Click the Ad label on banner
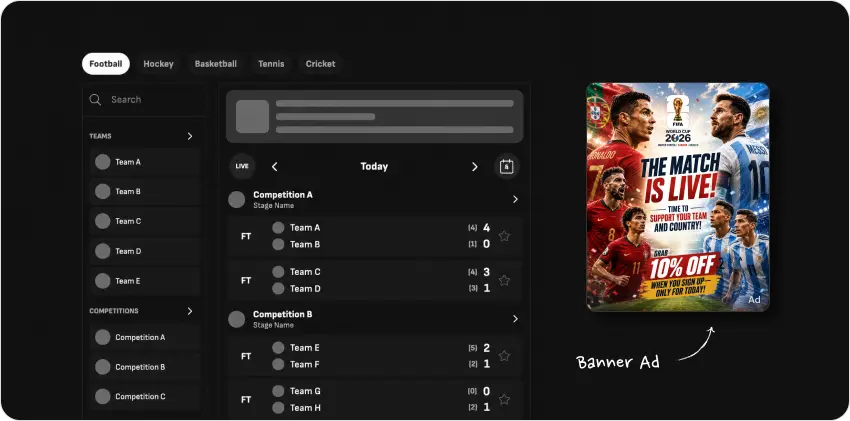Image resolution: width=850 pixels, height=421 pixels. [x=754, y=300]
